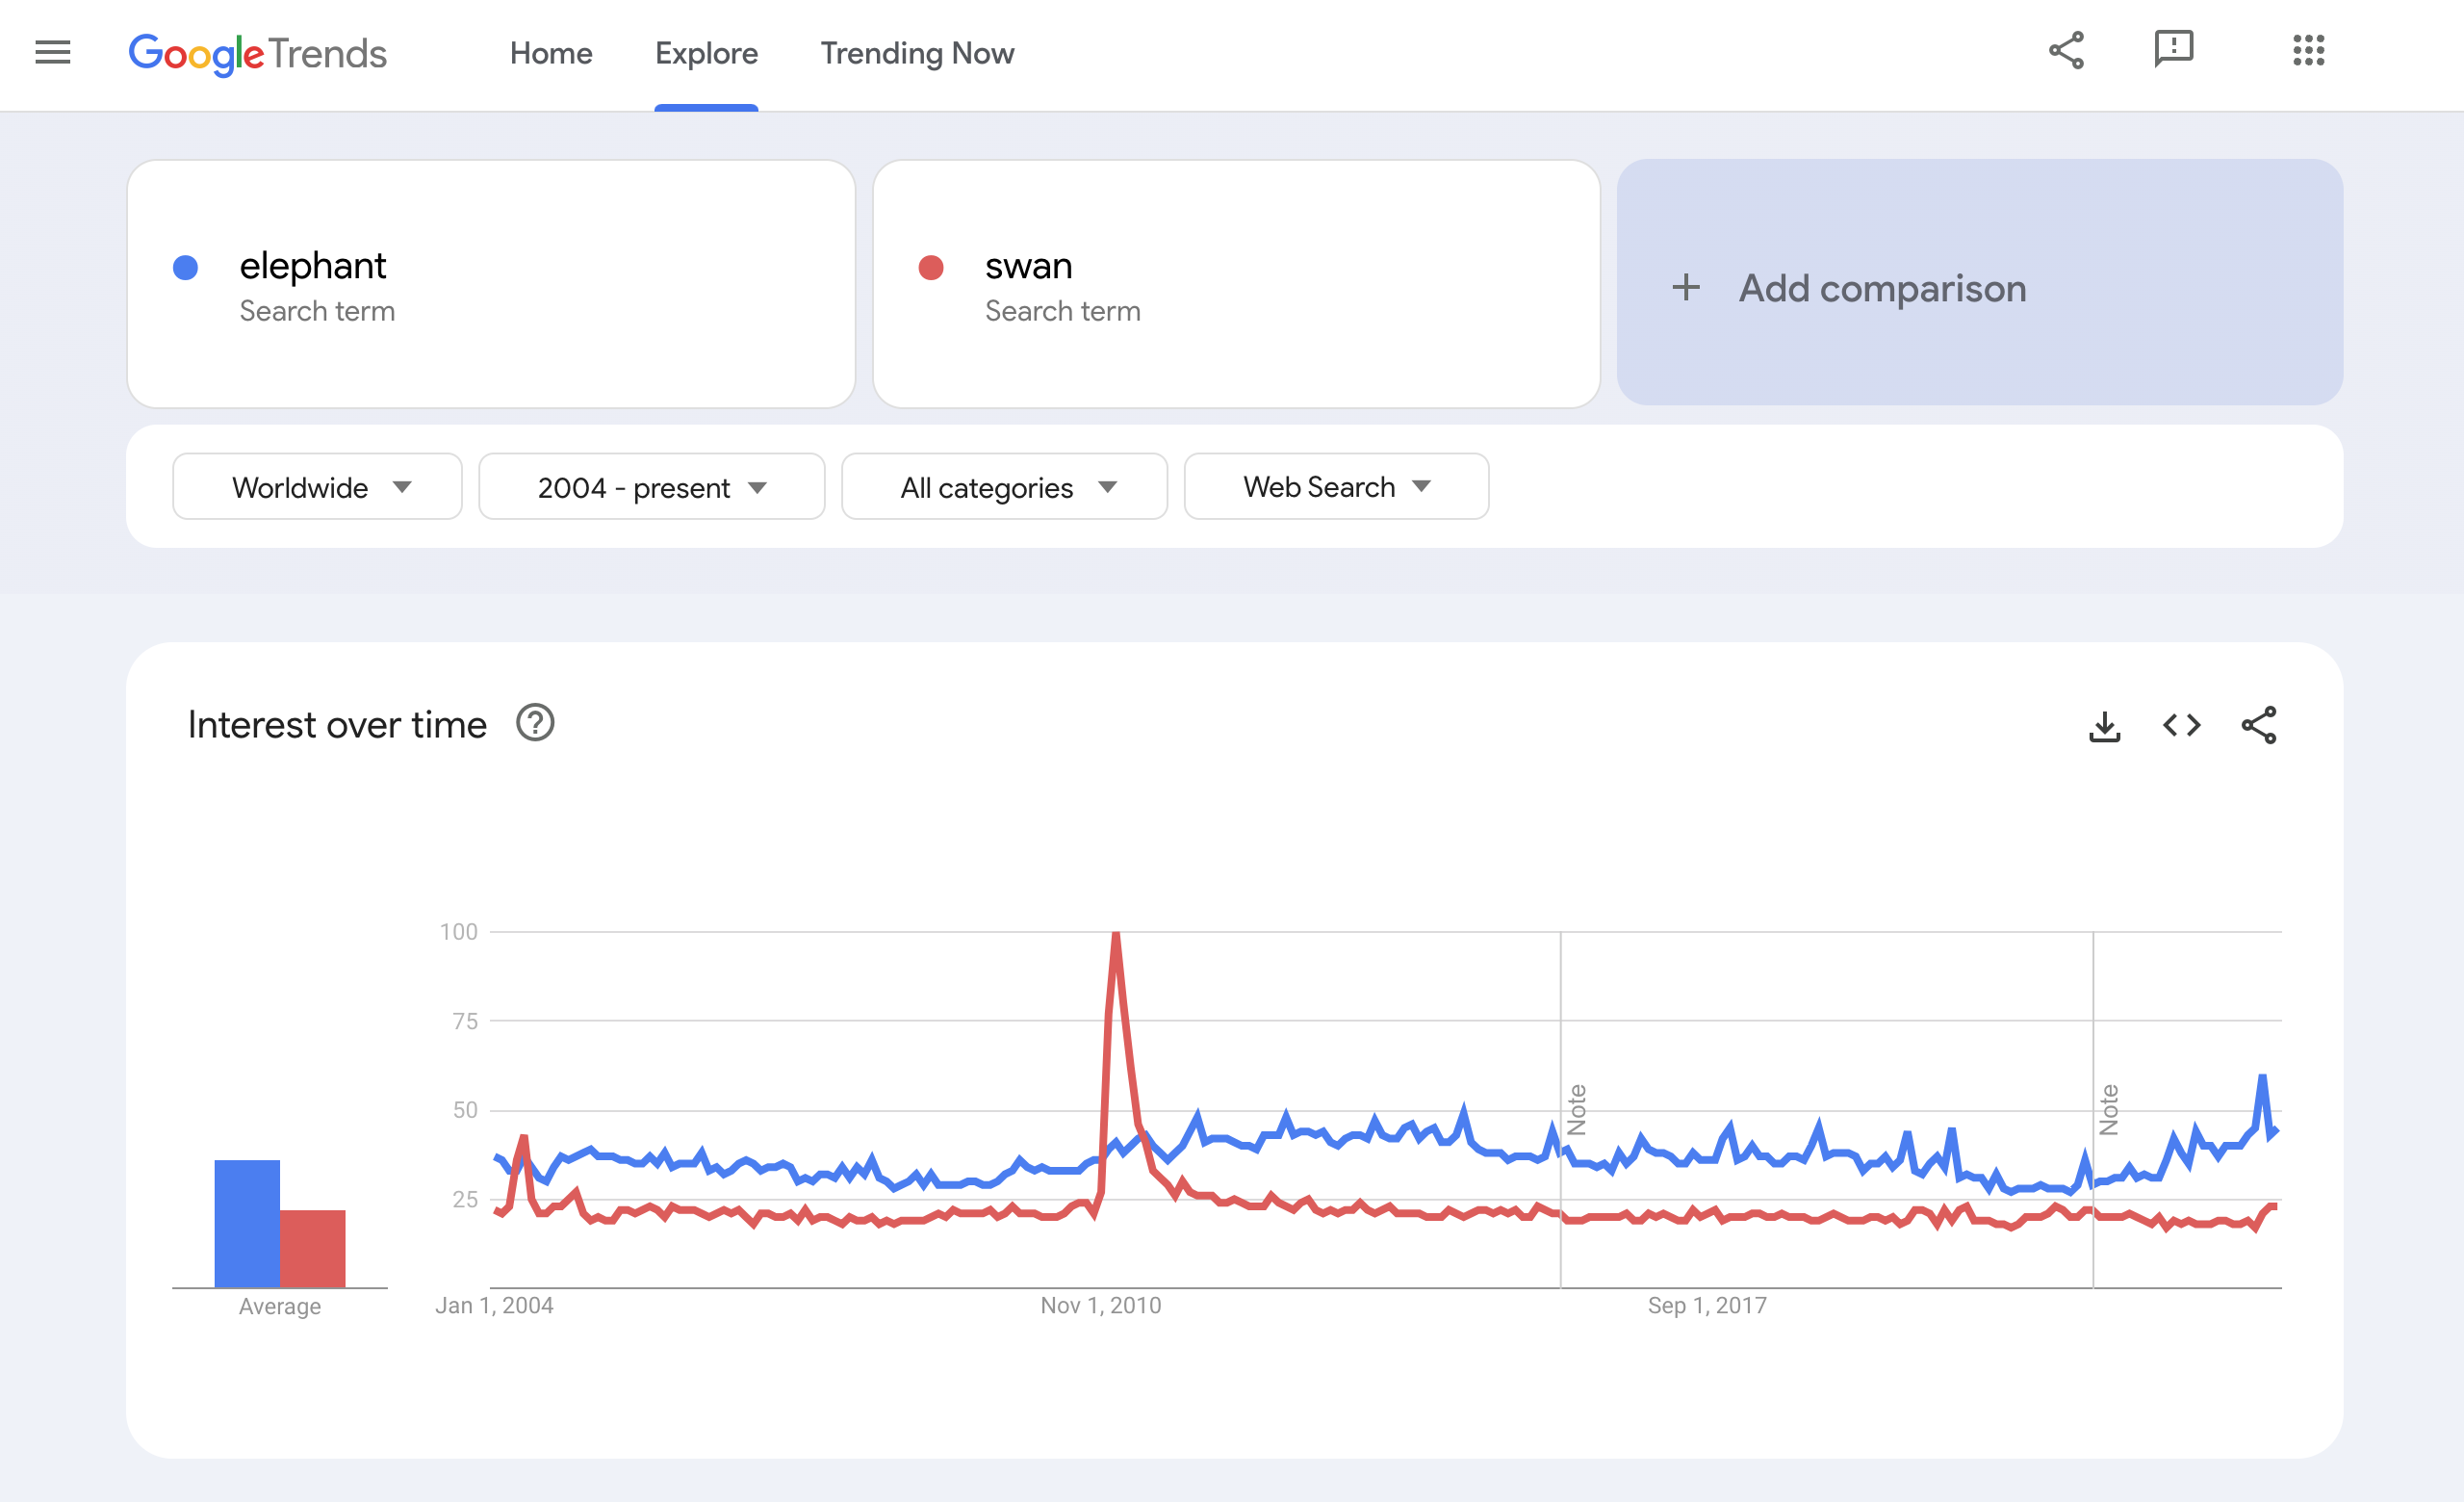Edit the swan search term field
Viewport: 2464px width, 1502px height.
pos(1235,283)
